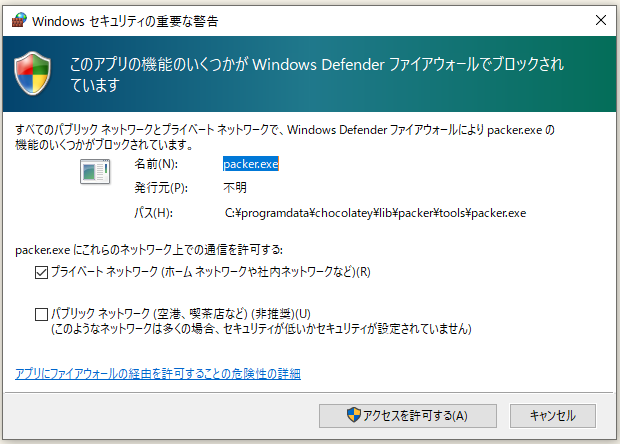The width and height of the screenshot is (620, 444).
Task: Click the packer.exe application icon
Action: point(95,172)
